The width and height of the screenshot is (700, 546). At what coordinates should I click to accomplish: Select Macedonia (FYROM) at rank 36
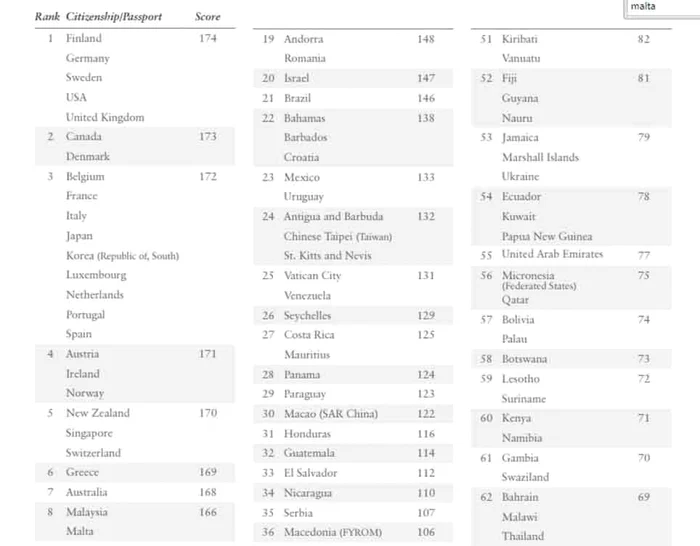[x=333, y=532]
